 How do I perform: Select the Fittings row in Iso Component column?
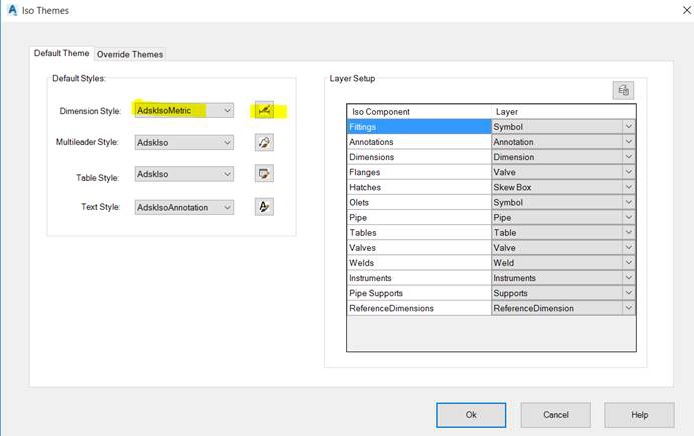pos(418,127)
